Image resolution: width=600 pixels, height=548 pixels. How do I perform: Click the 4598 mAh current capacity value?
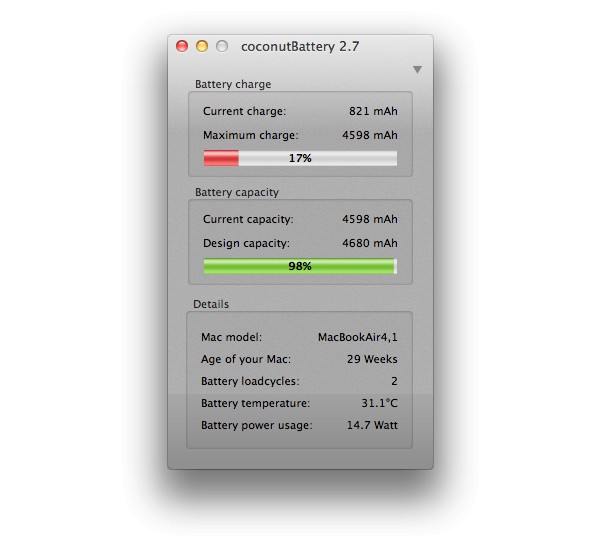click(370, 219)
